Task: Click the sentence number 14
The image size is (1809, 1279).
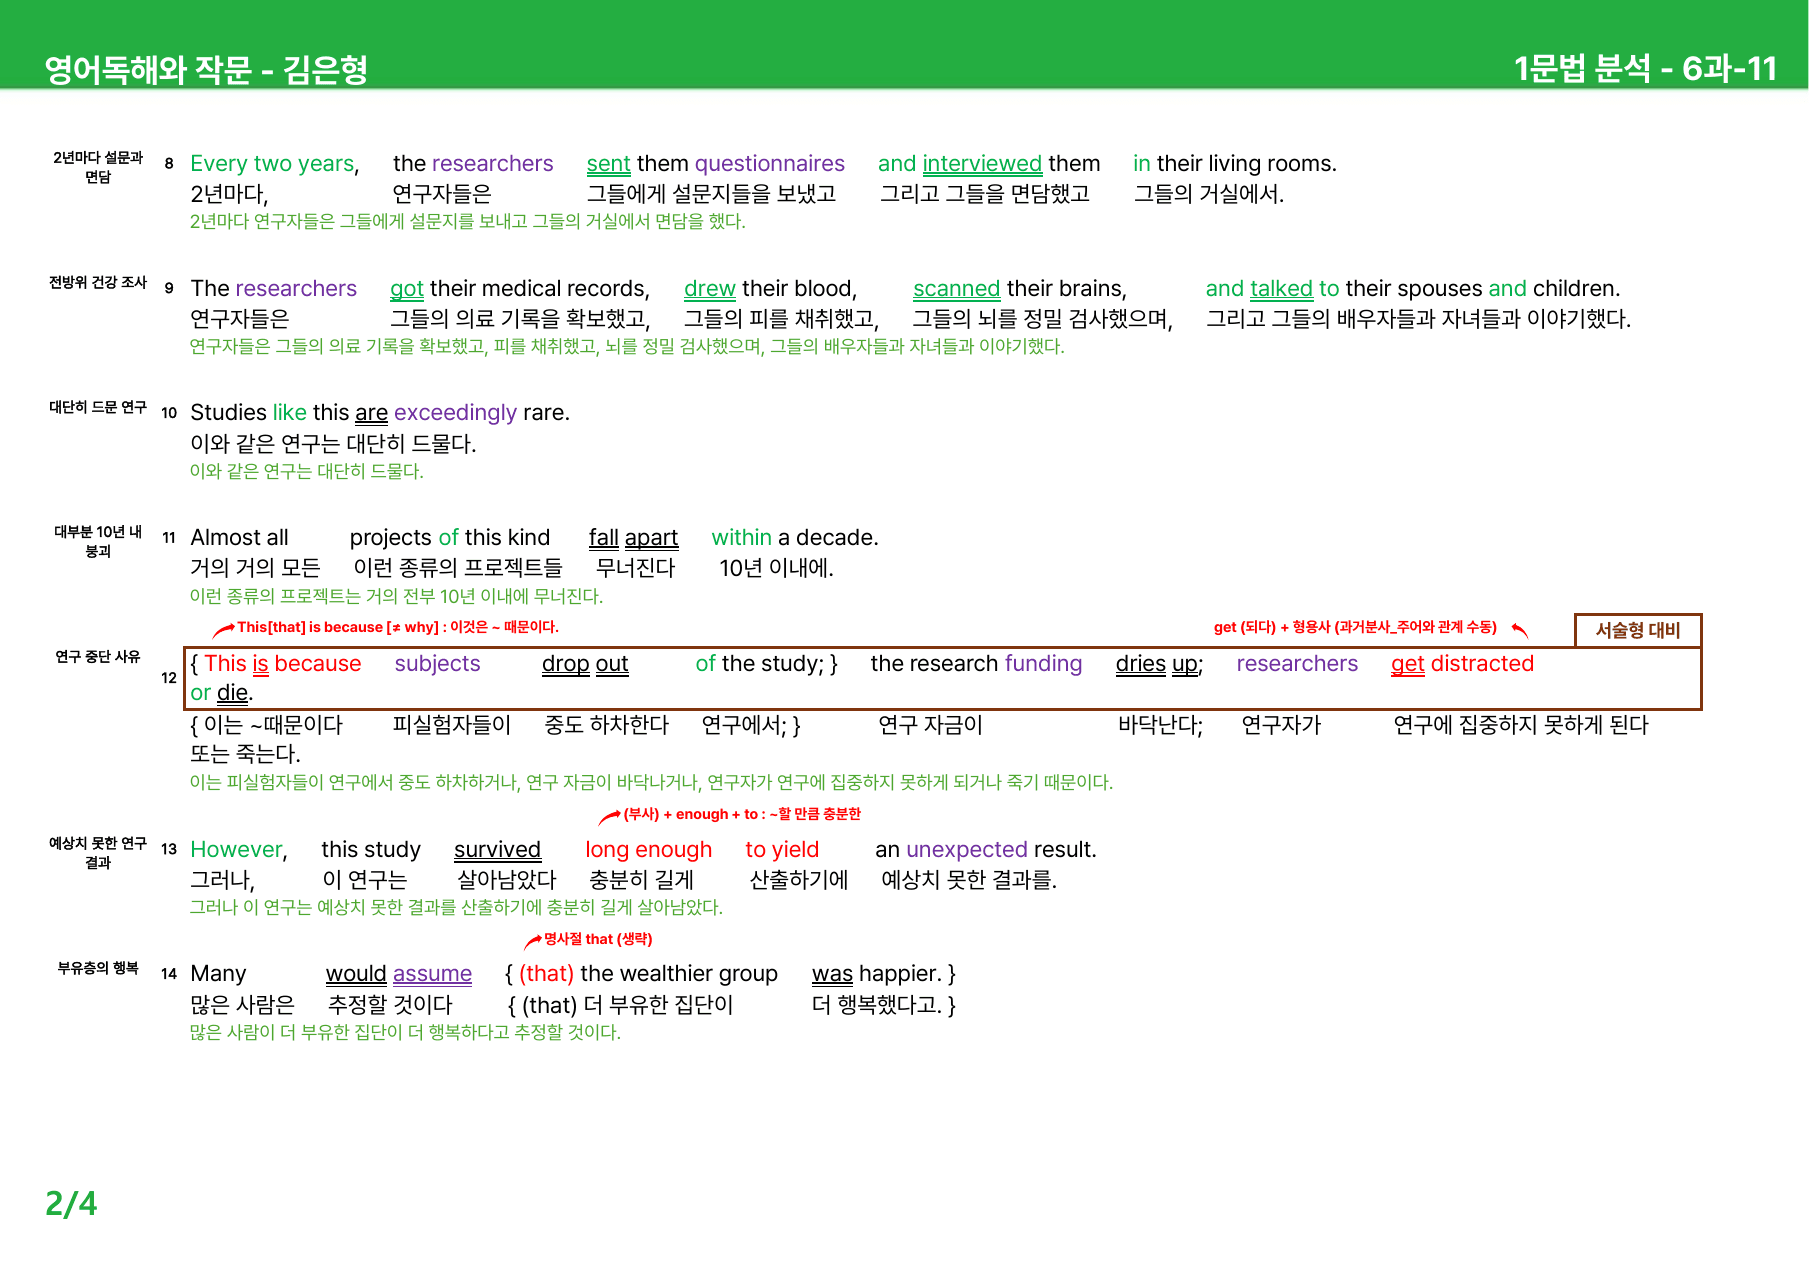Action: 169,974
